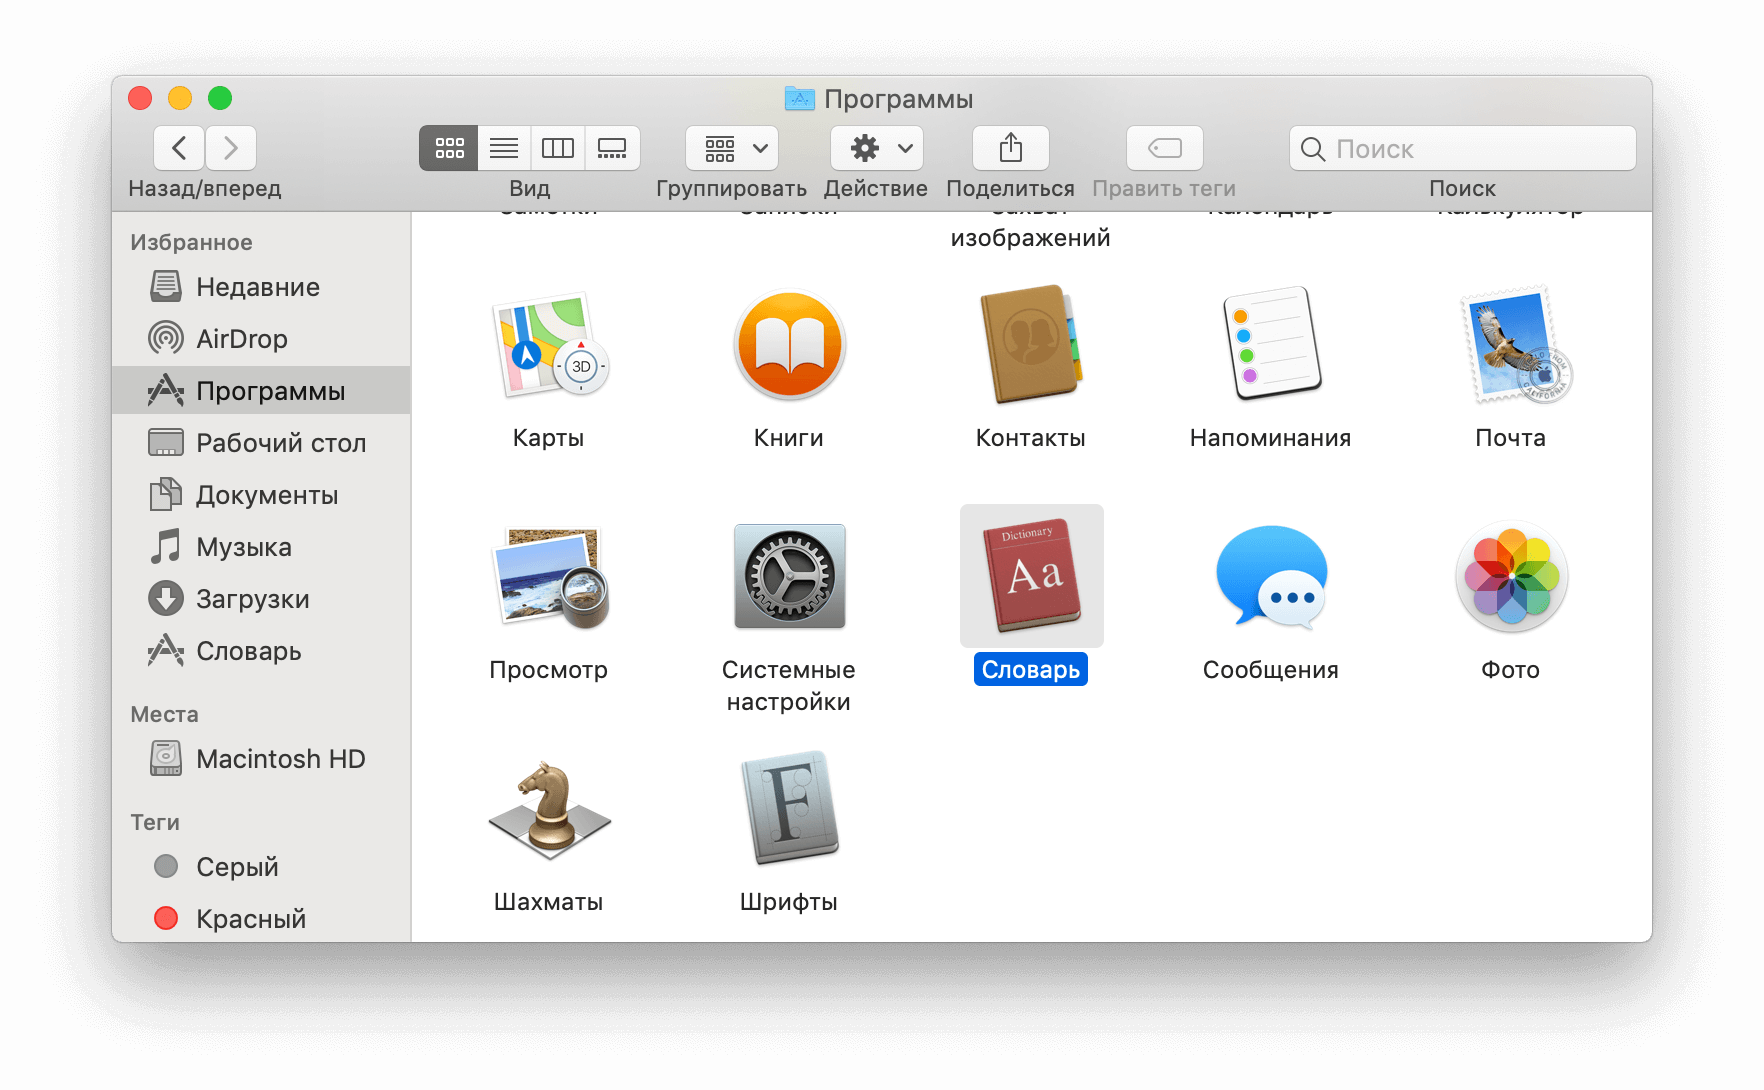This screenshot has width=1764, height=1090.
Task: Click the Напоминания label text
Action: point(1270,438)
